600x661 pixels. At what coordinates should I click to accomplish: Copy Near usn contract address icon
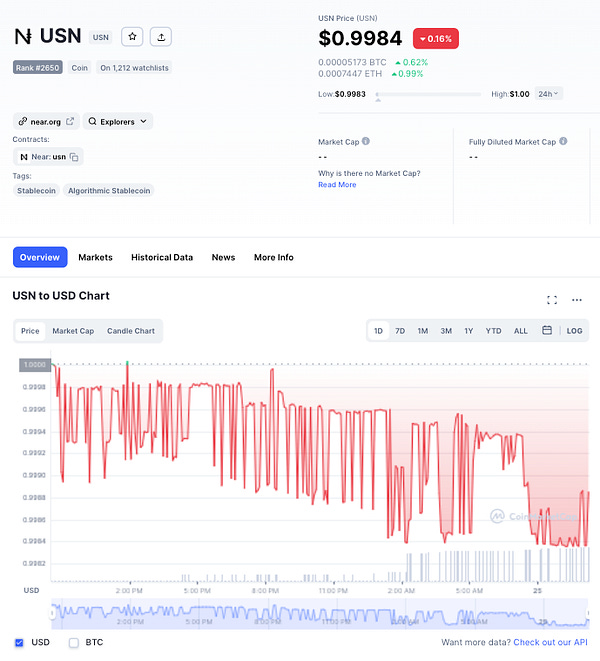pyautogui.click(x=74, y=157)
